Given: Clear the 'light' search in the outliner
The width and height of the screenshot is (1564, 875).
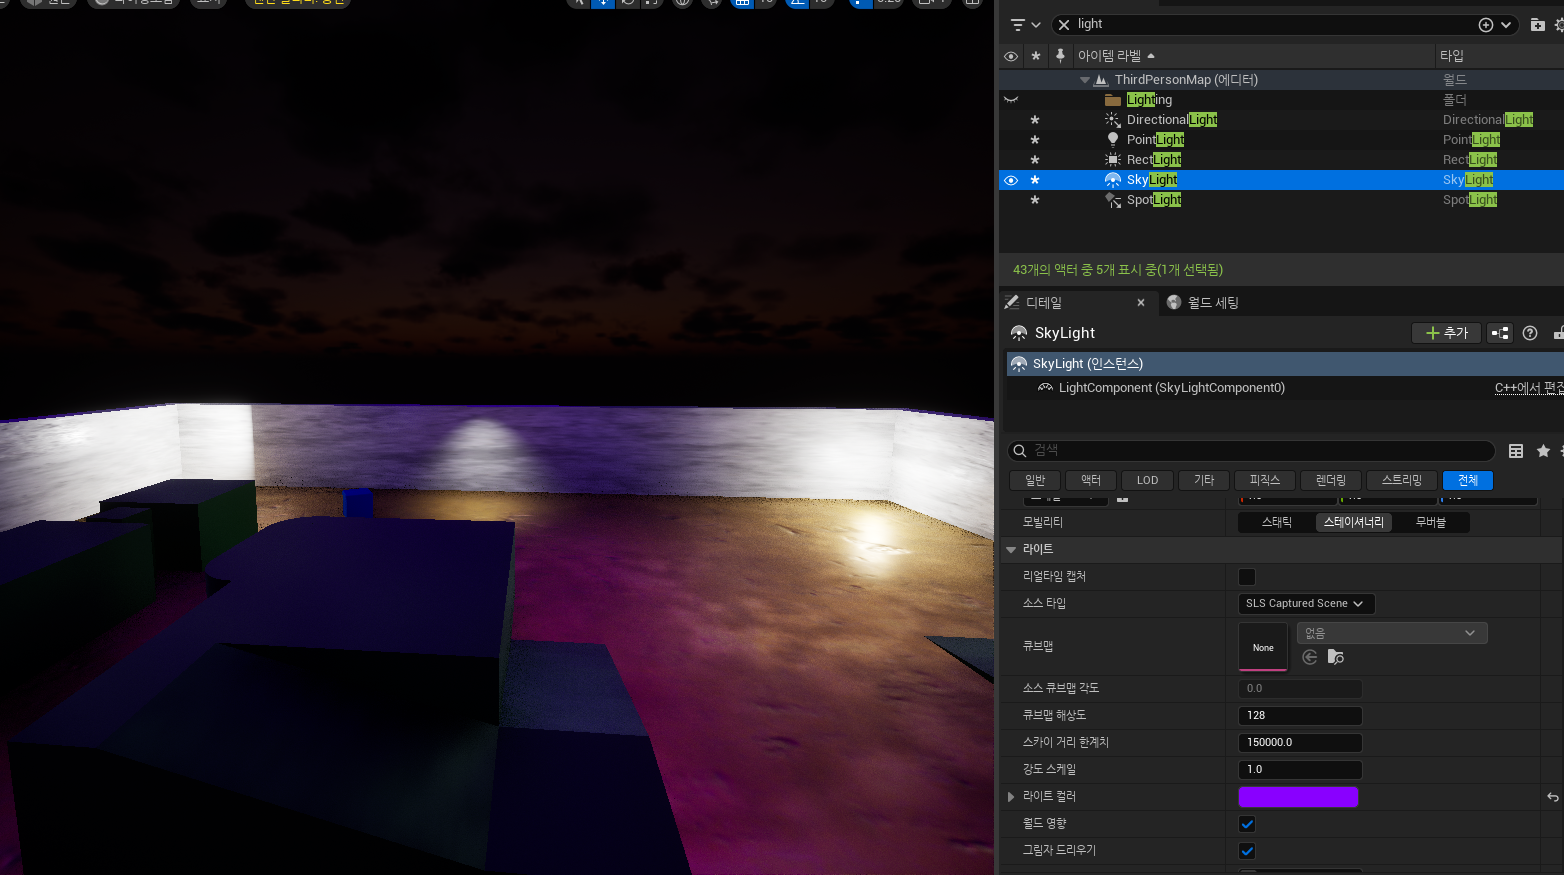Looking at the screenshot, I should pyautogui.click(x=1064, y=24).
